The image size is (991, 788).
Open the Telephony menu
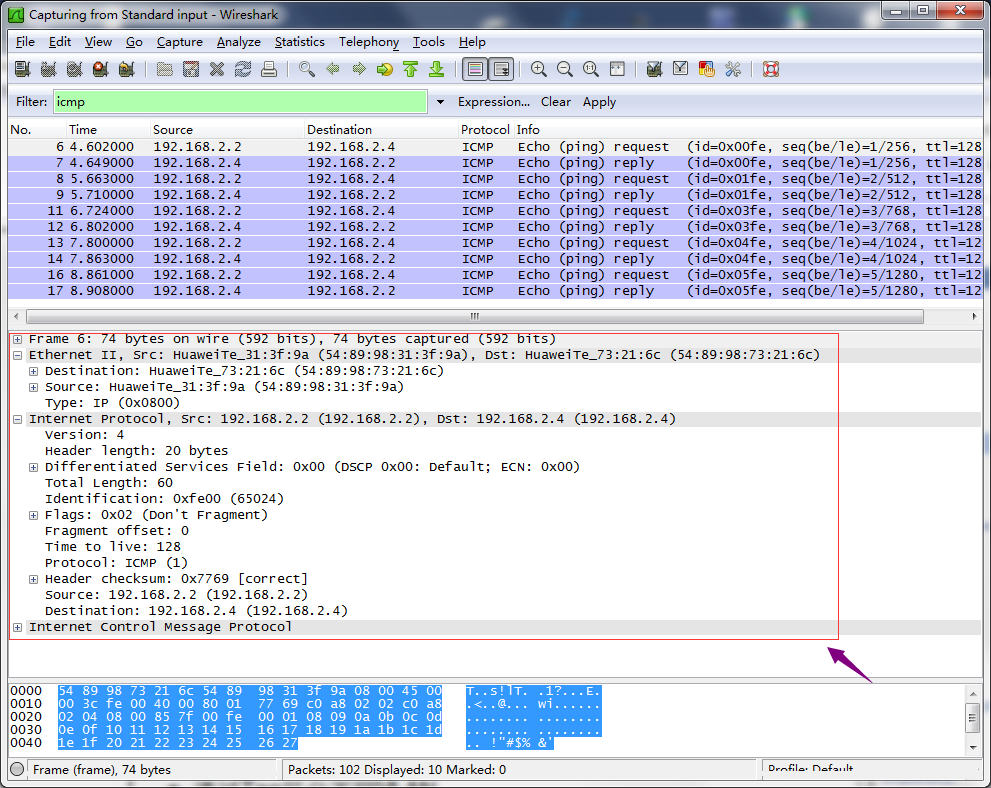[x=368, y=42]
